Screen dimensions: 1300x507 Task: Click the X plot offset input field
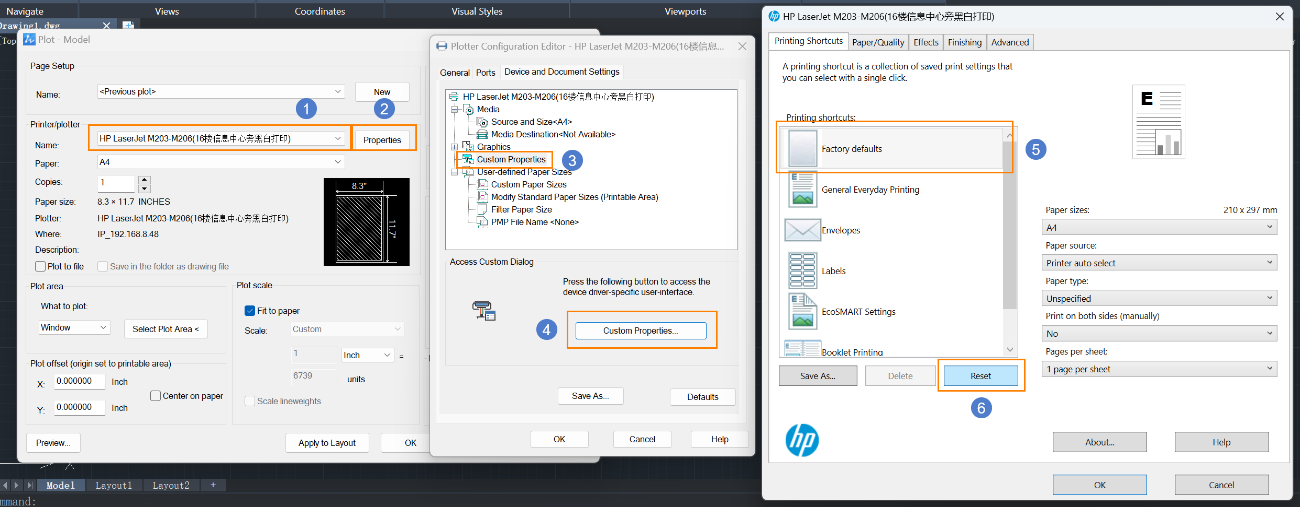pos(77,382)
